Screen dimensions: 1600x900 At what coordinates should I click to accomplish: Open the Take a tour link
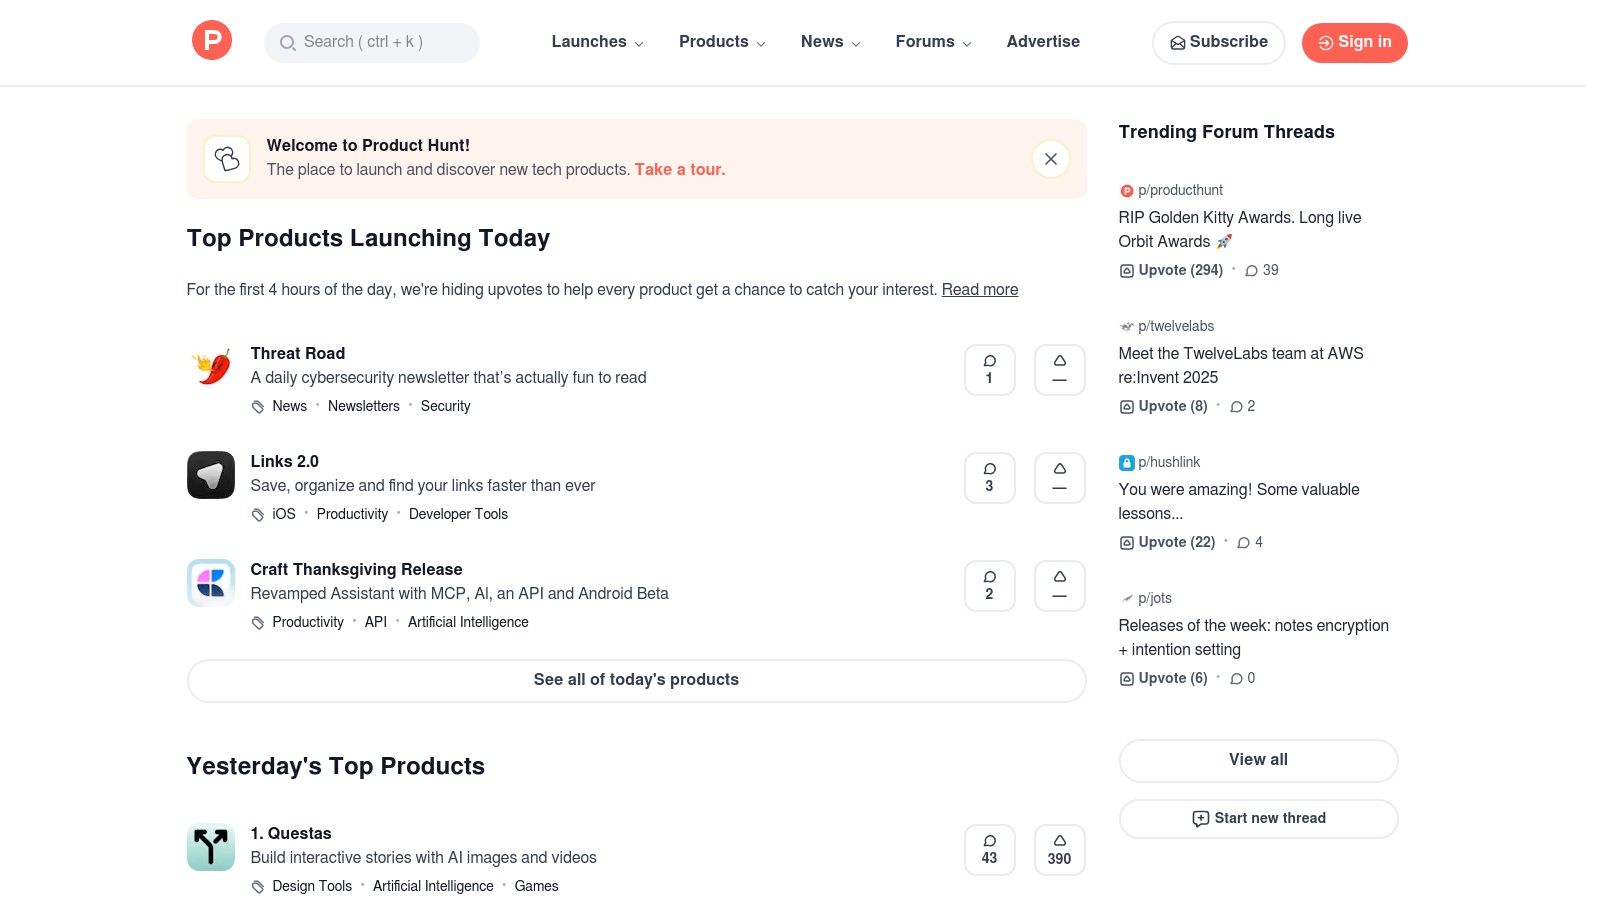(x=679, y=169)
